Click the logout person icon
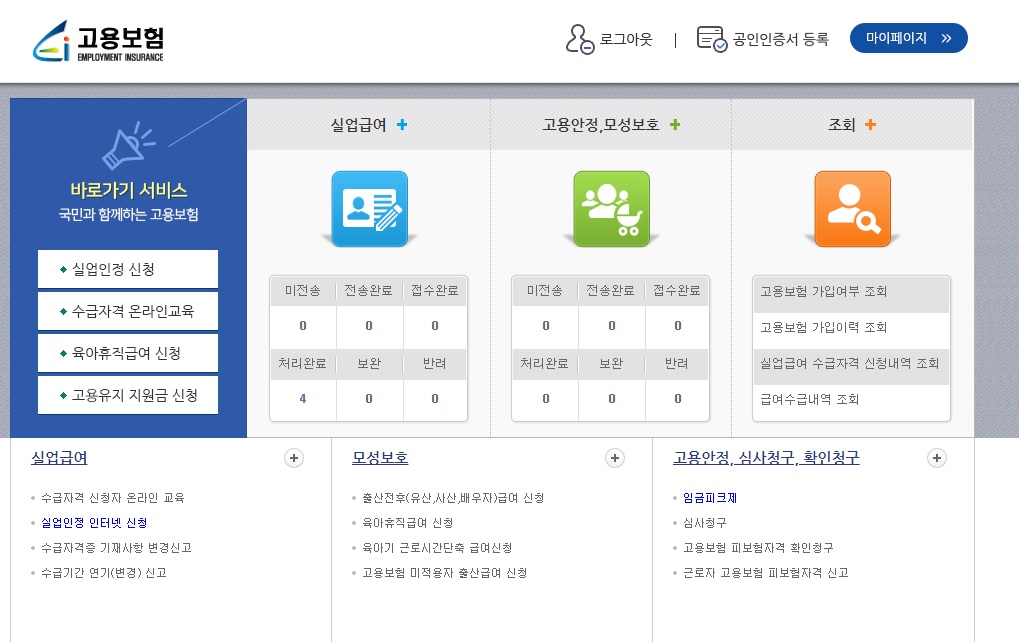1019x642 pixels. [x=580, y=39]
